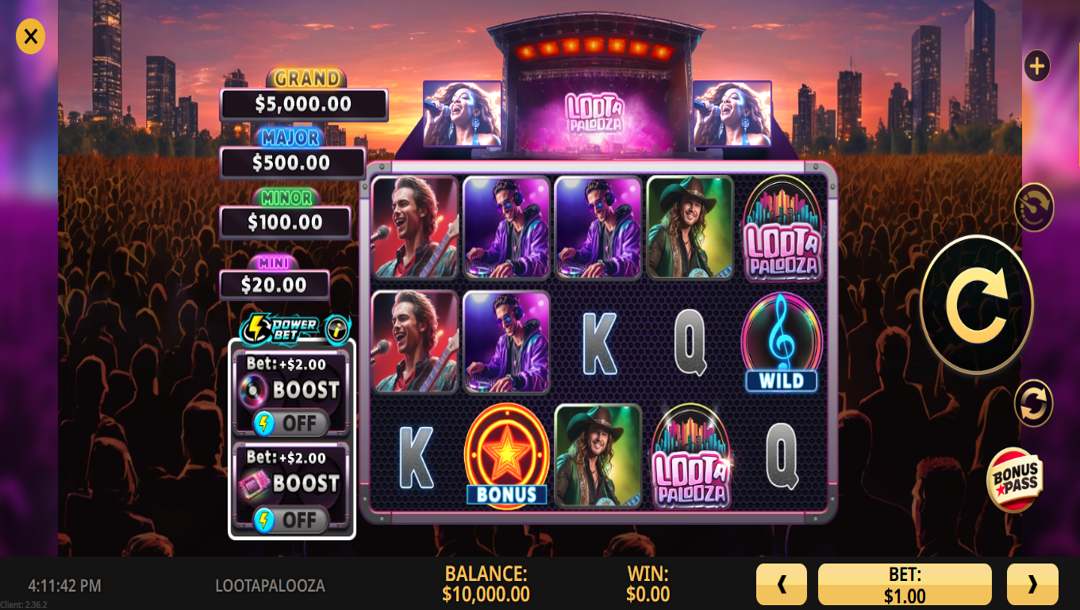Open the autoplay arrows icon
Screen dimensions: 1080x610
click(1033, 403)
